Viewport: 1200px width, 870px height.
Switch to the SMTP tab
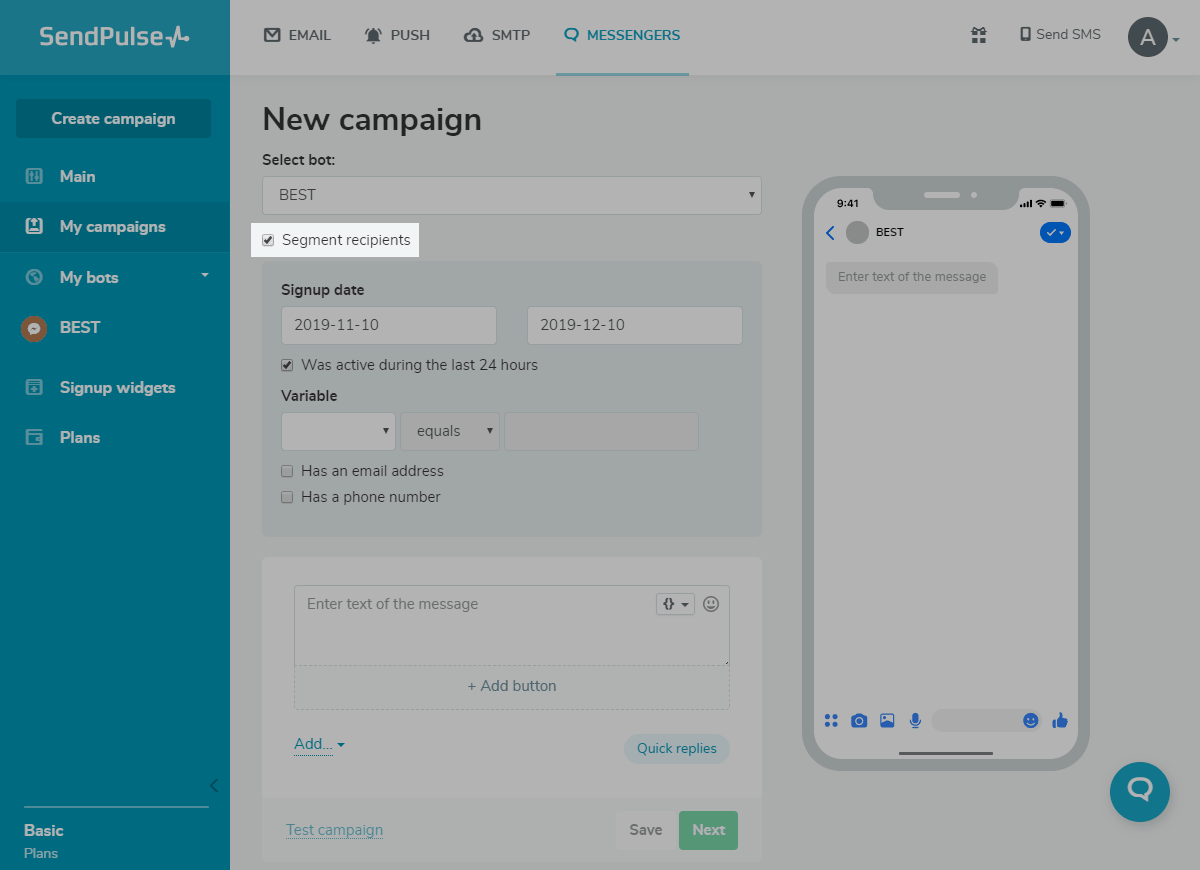coord(497,35)
